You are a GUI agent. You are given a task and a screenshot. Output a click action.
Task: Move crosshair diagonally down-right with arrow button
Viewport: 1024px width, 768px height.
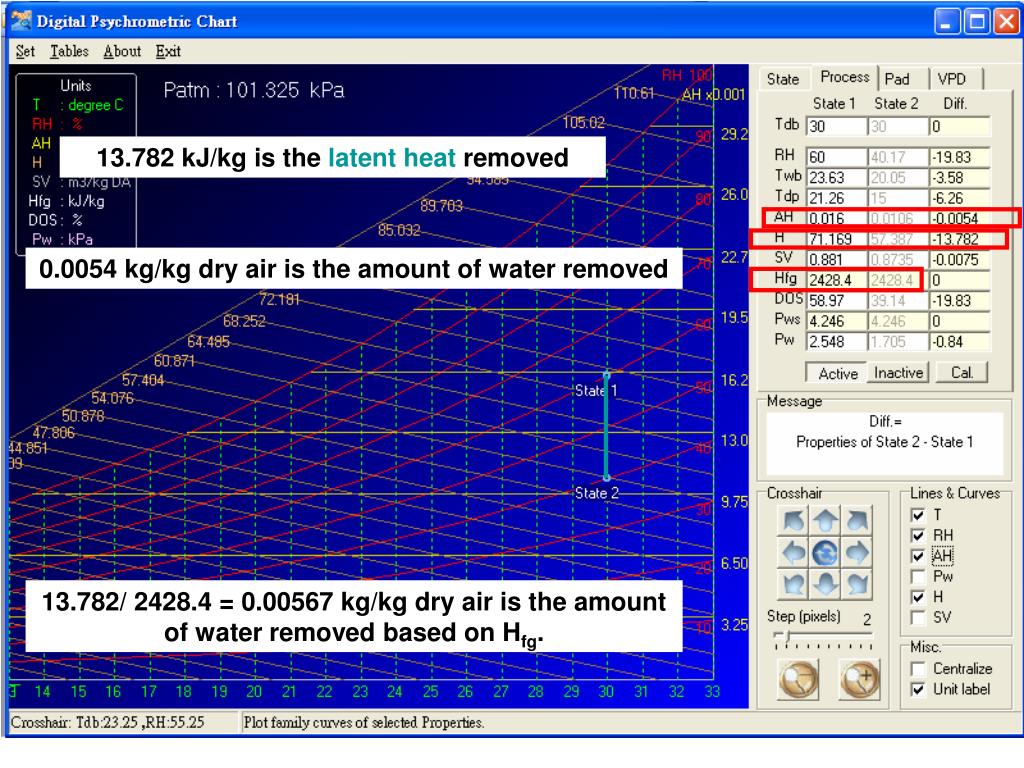tap(857, 584)
